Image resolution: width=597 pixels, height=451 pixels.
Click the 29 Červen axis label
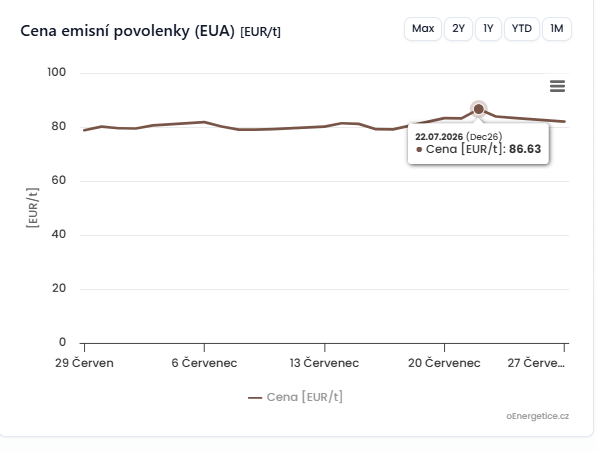84,363
